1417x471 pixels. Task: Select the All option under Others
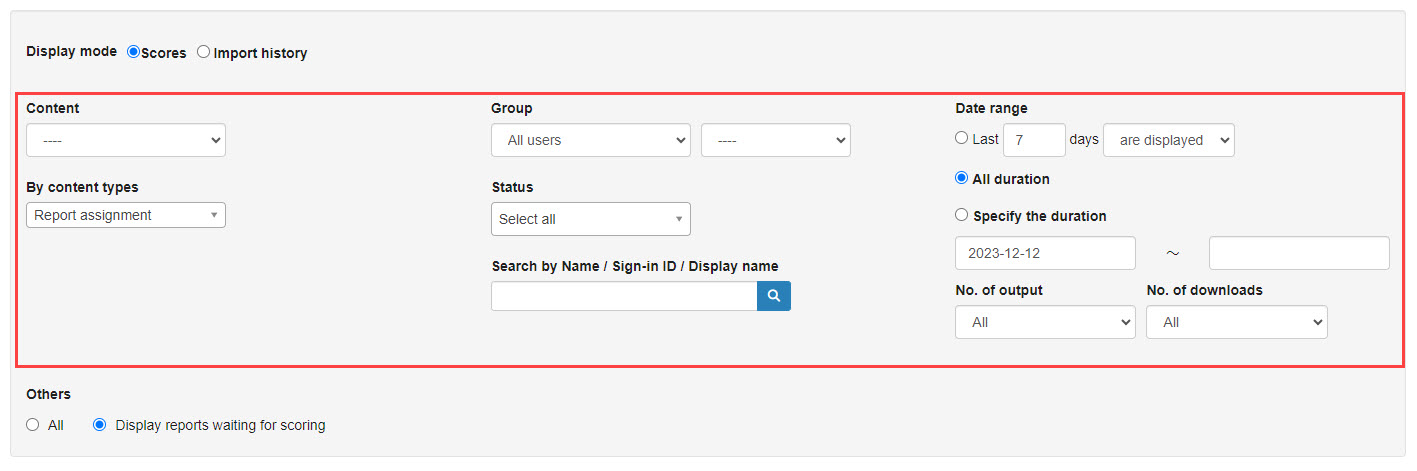point(33,425)
